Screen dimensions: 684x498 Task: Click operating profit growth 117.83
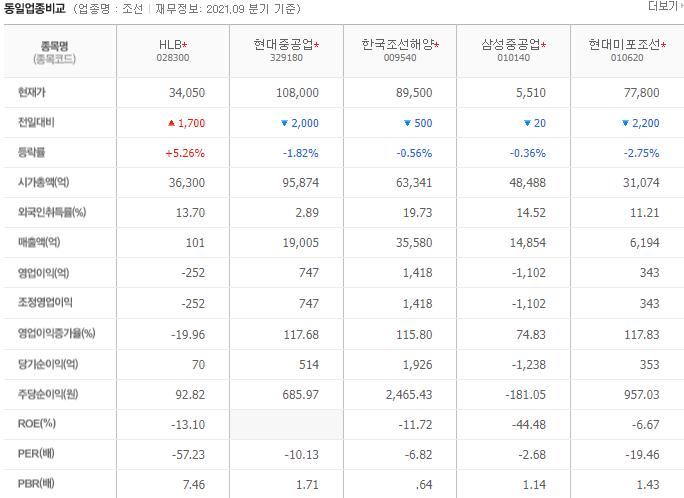click(x=642, y=335)
